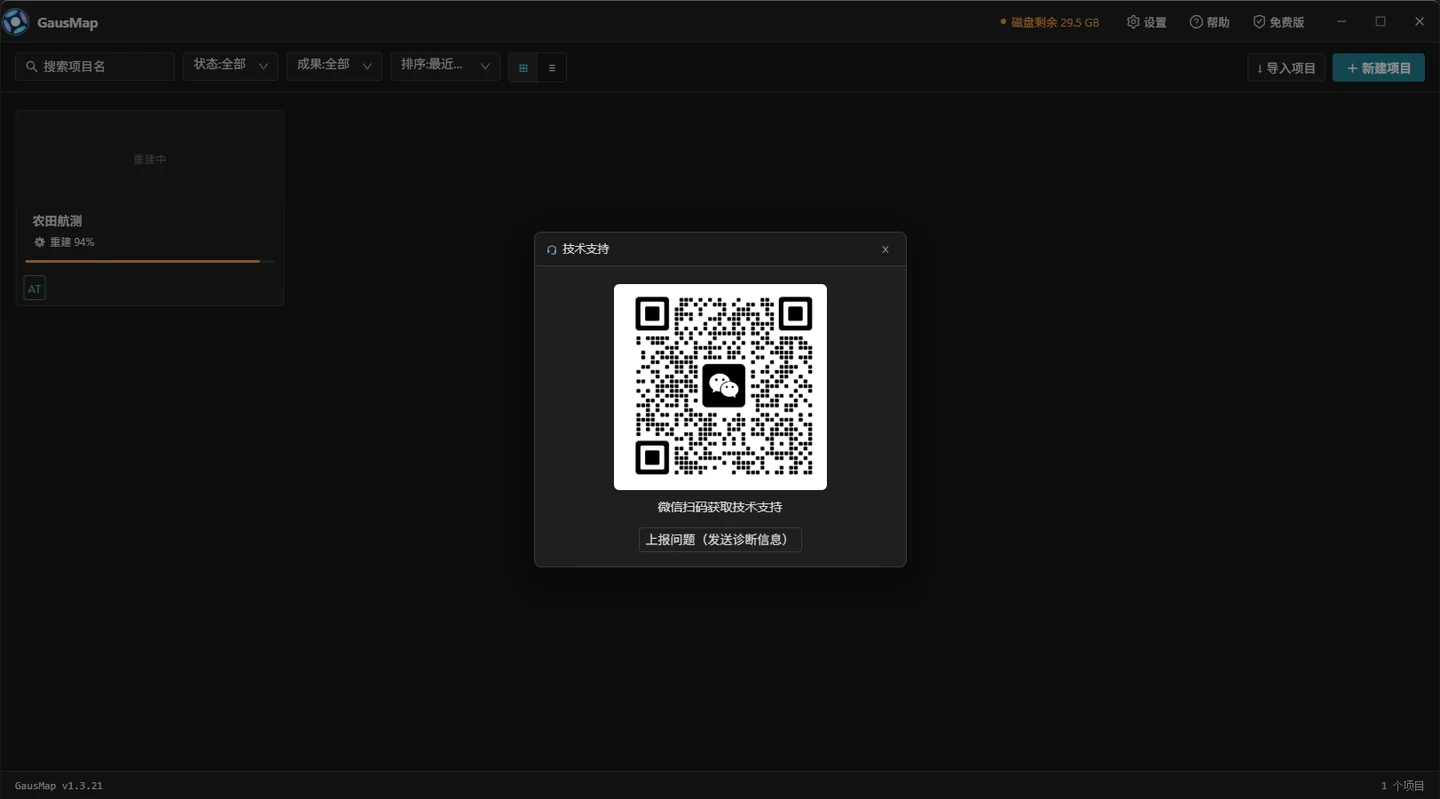Click 上报问题（发送诊断信息）button
This screenshot has width=1440, height=799.
(x=720, y=540)
